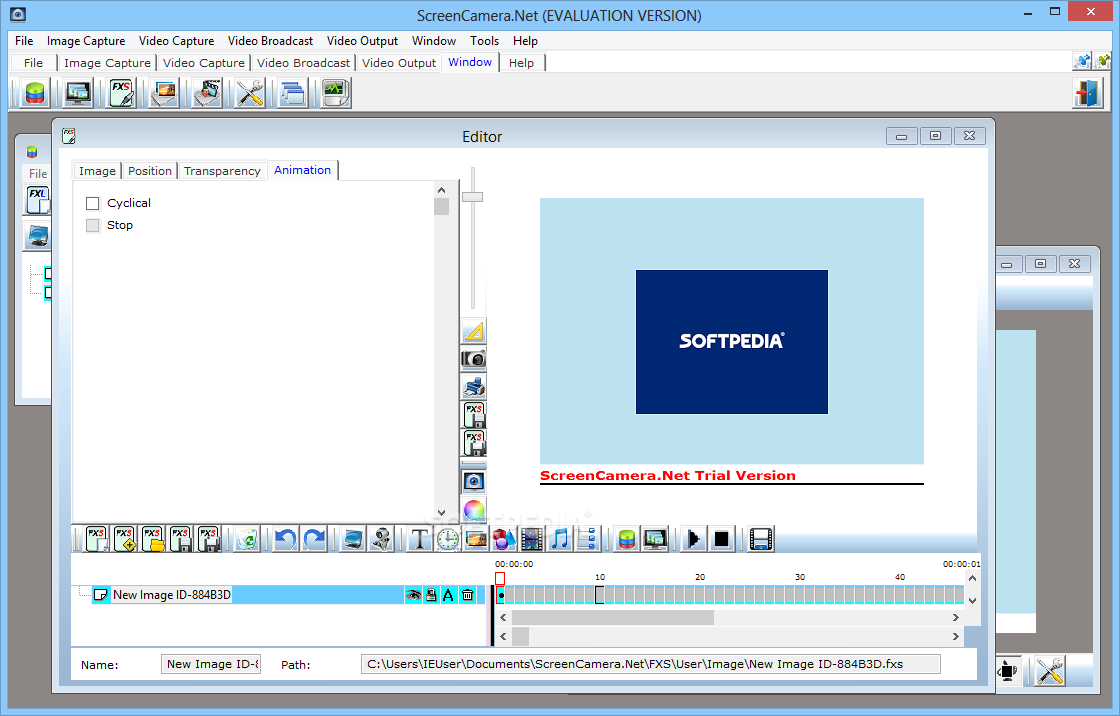Click the exit door icon at top right
Viewport: 1120px width, 716px height.
pyautogui.click(x=1088, y=93)
